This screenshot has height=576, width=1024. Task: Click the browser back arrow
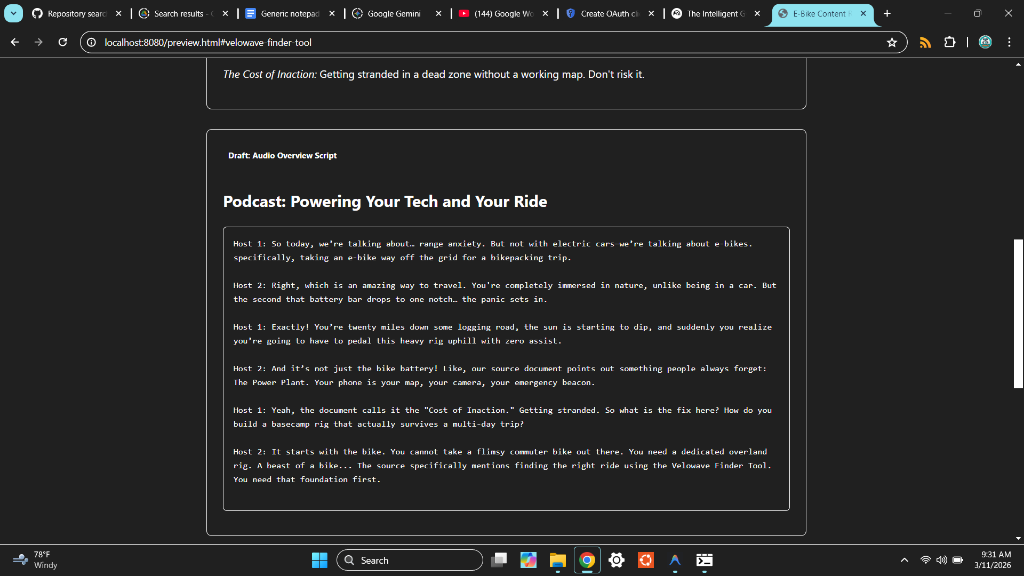[x=14, y=42]
